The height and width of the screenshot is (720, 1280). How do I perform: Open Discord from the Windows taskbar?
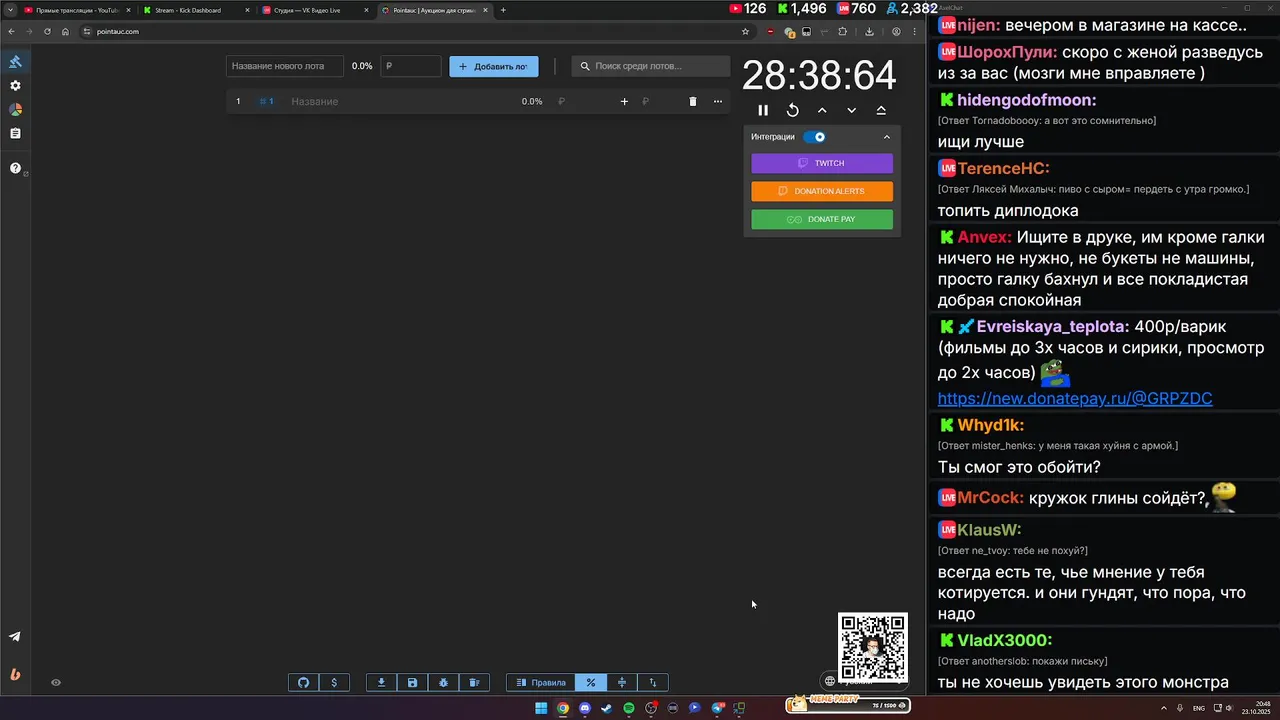click(585, 708)
